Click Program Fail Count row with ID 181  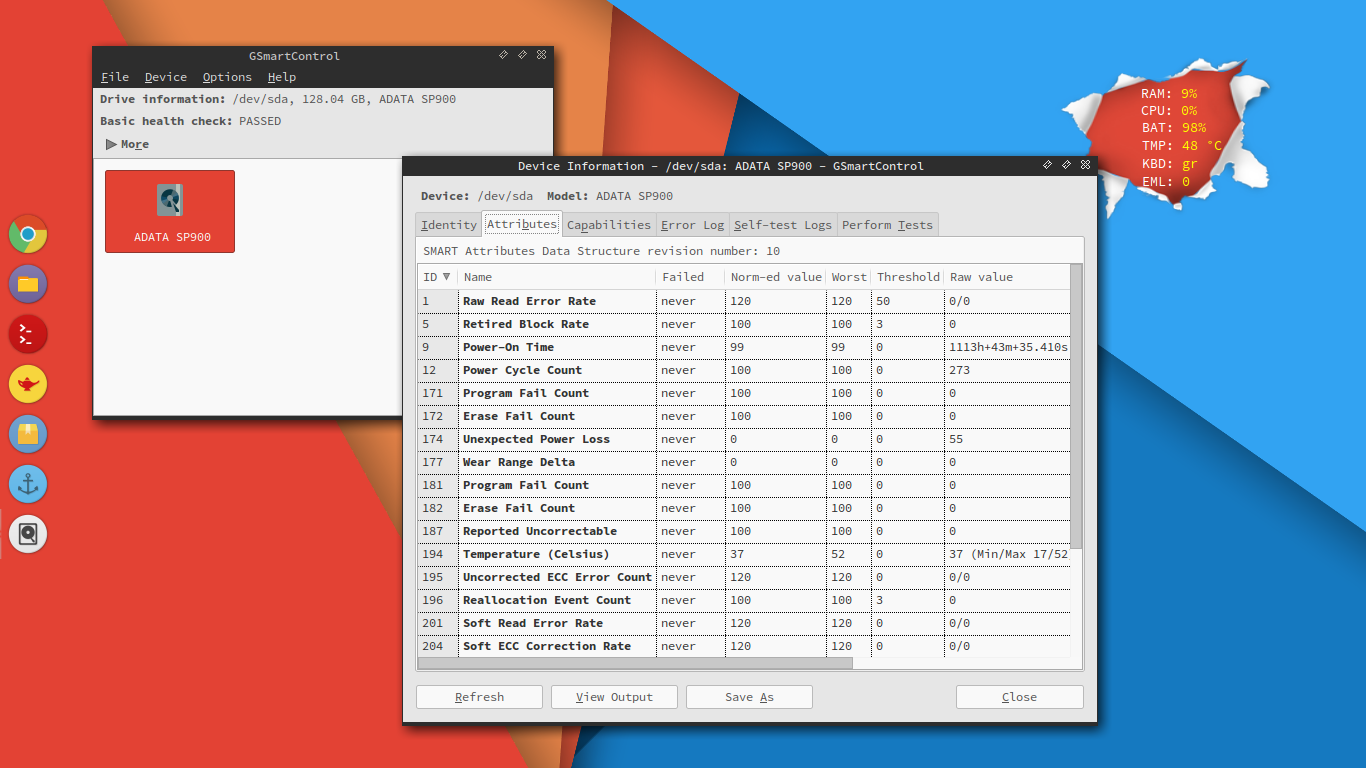(x=744, y=485)
